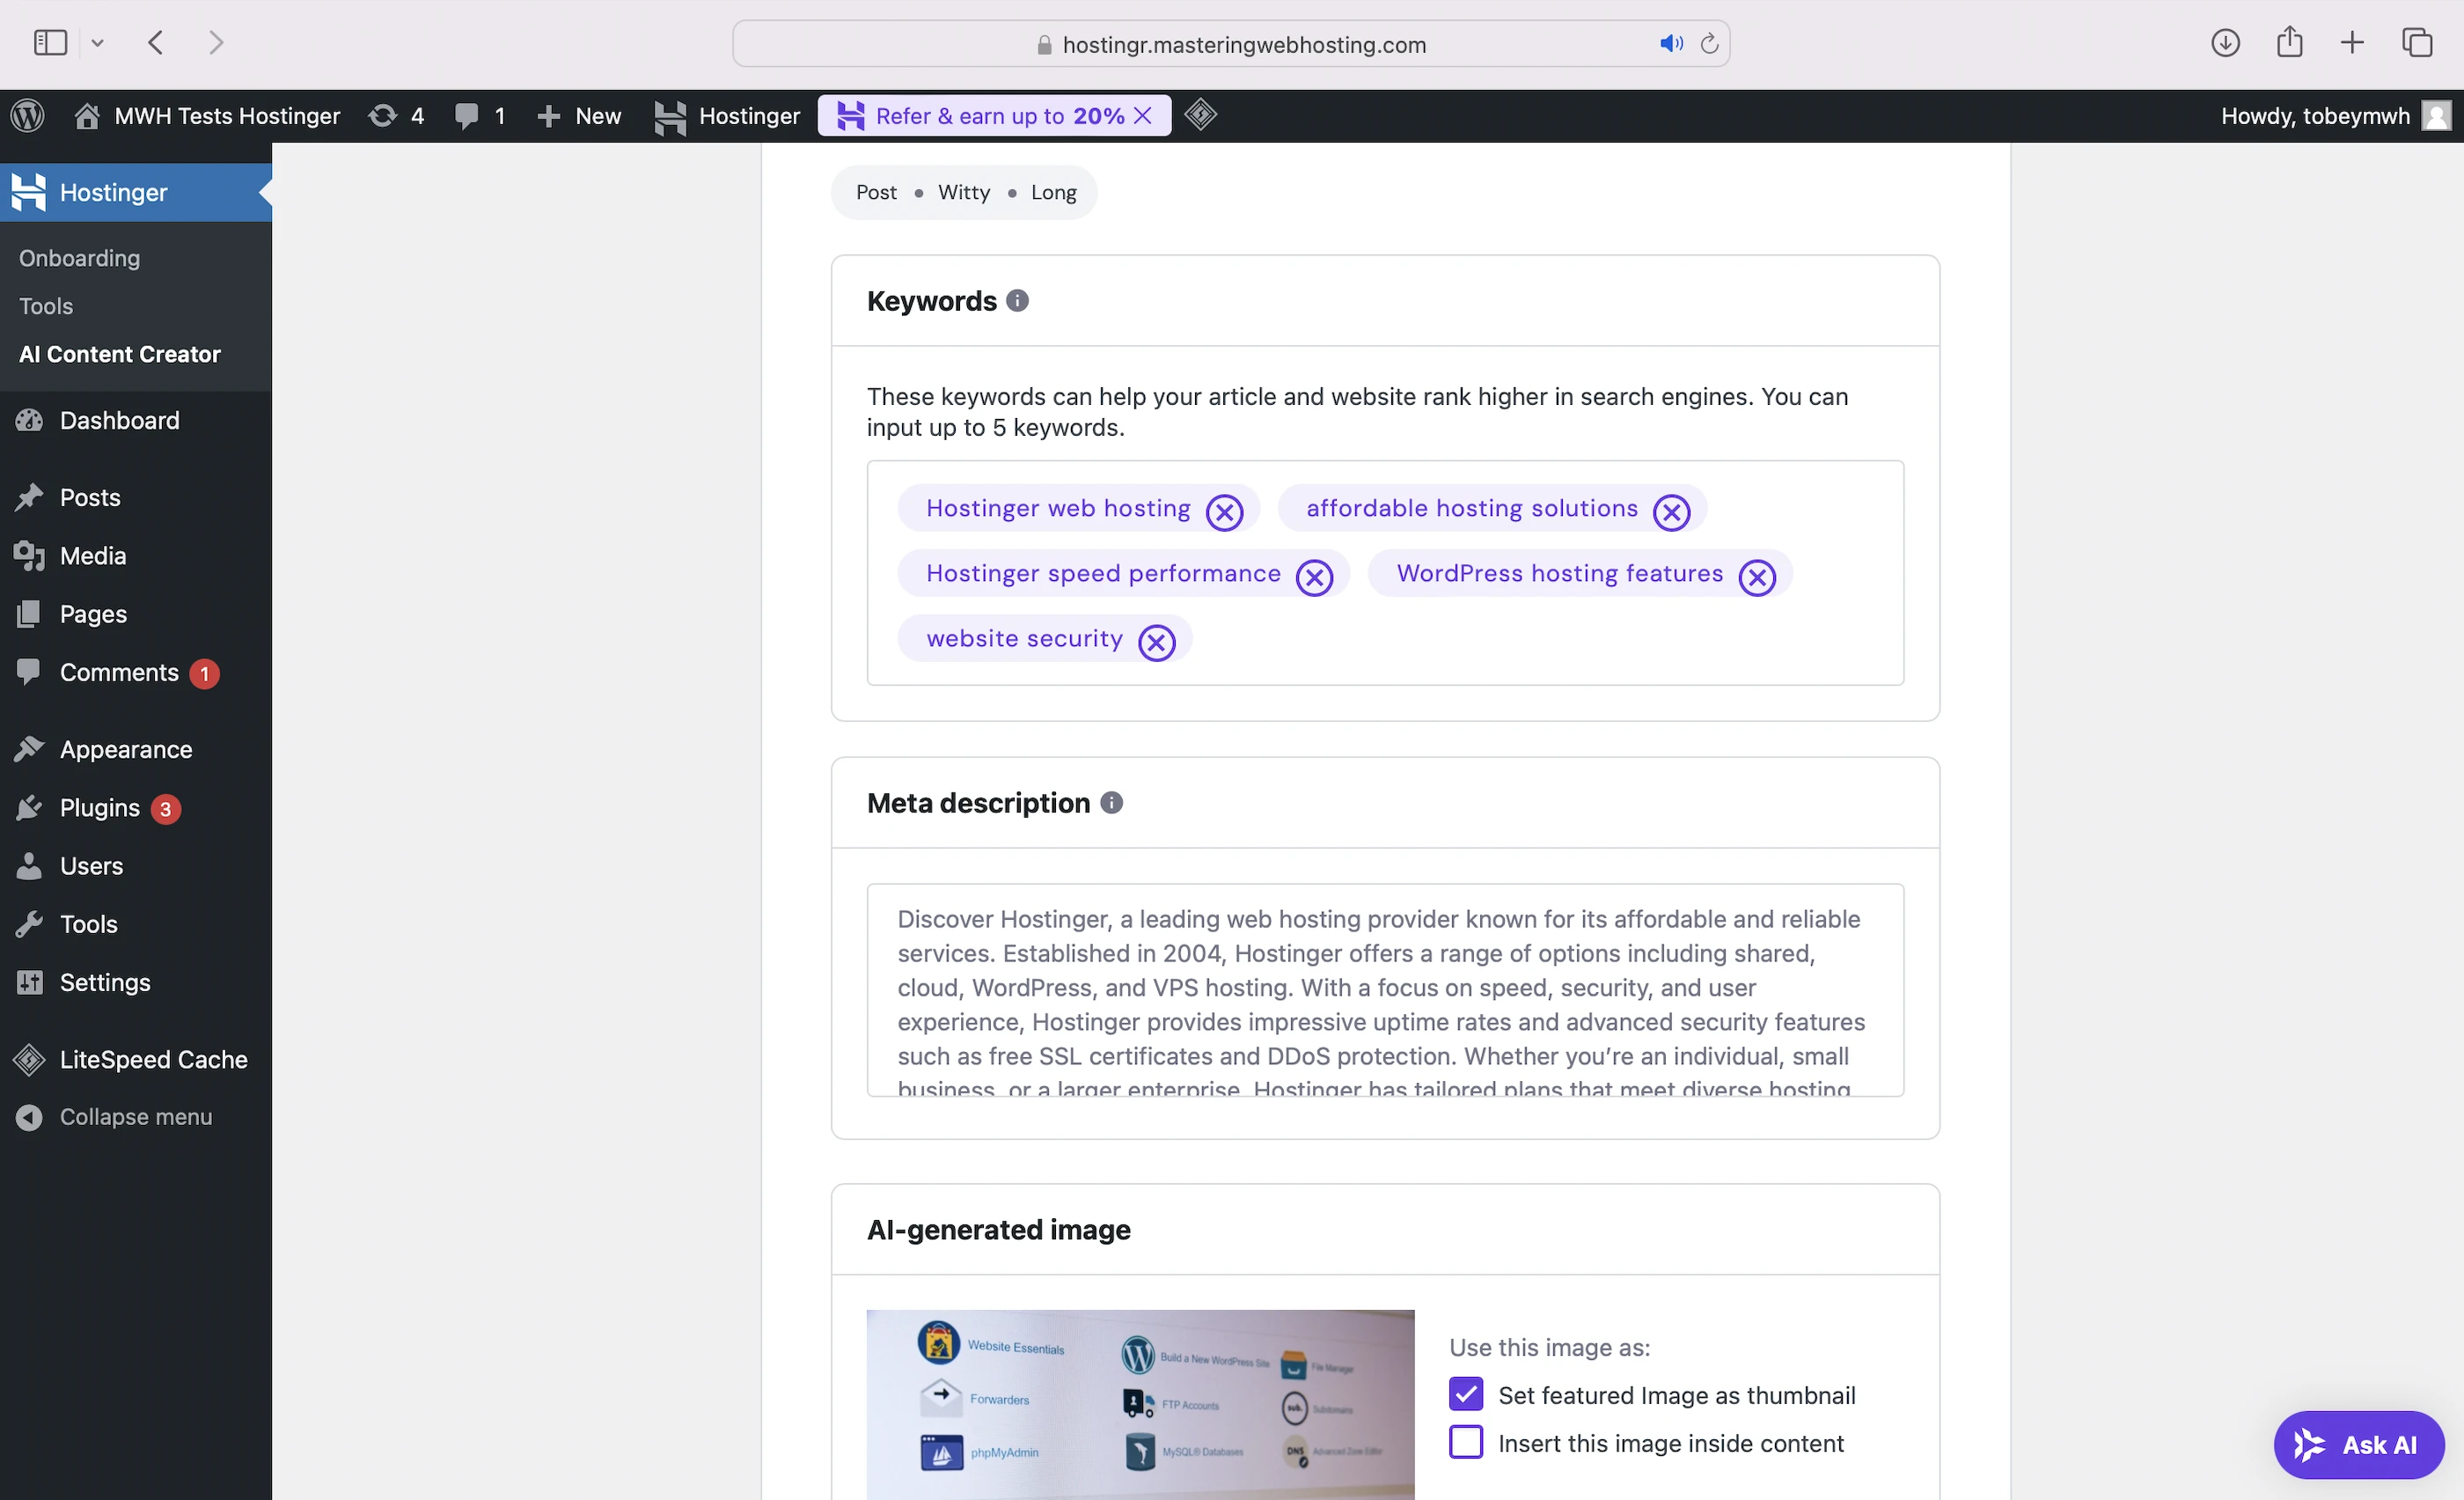Open the Plugins menu item
2464x1500 pixels.
click(99, 808)
